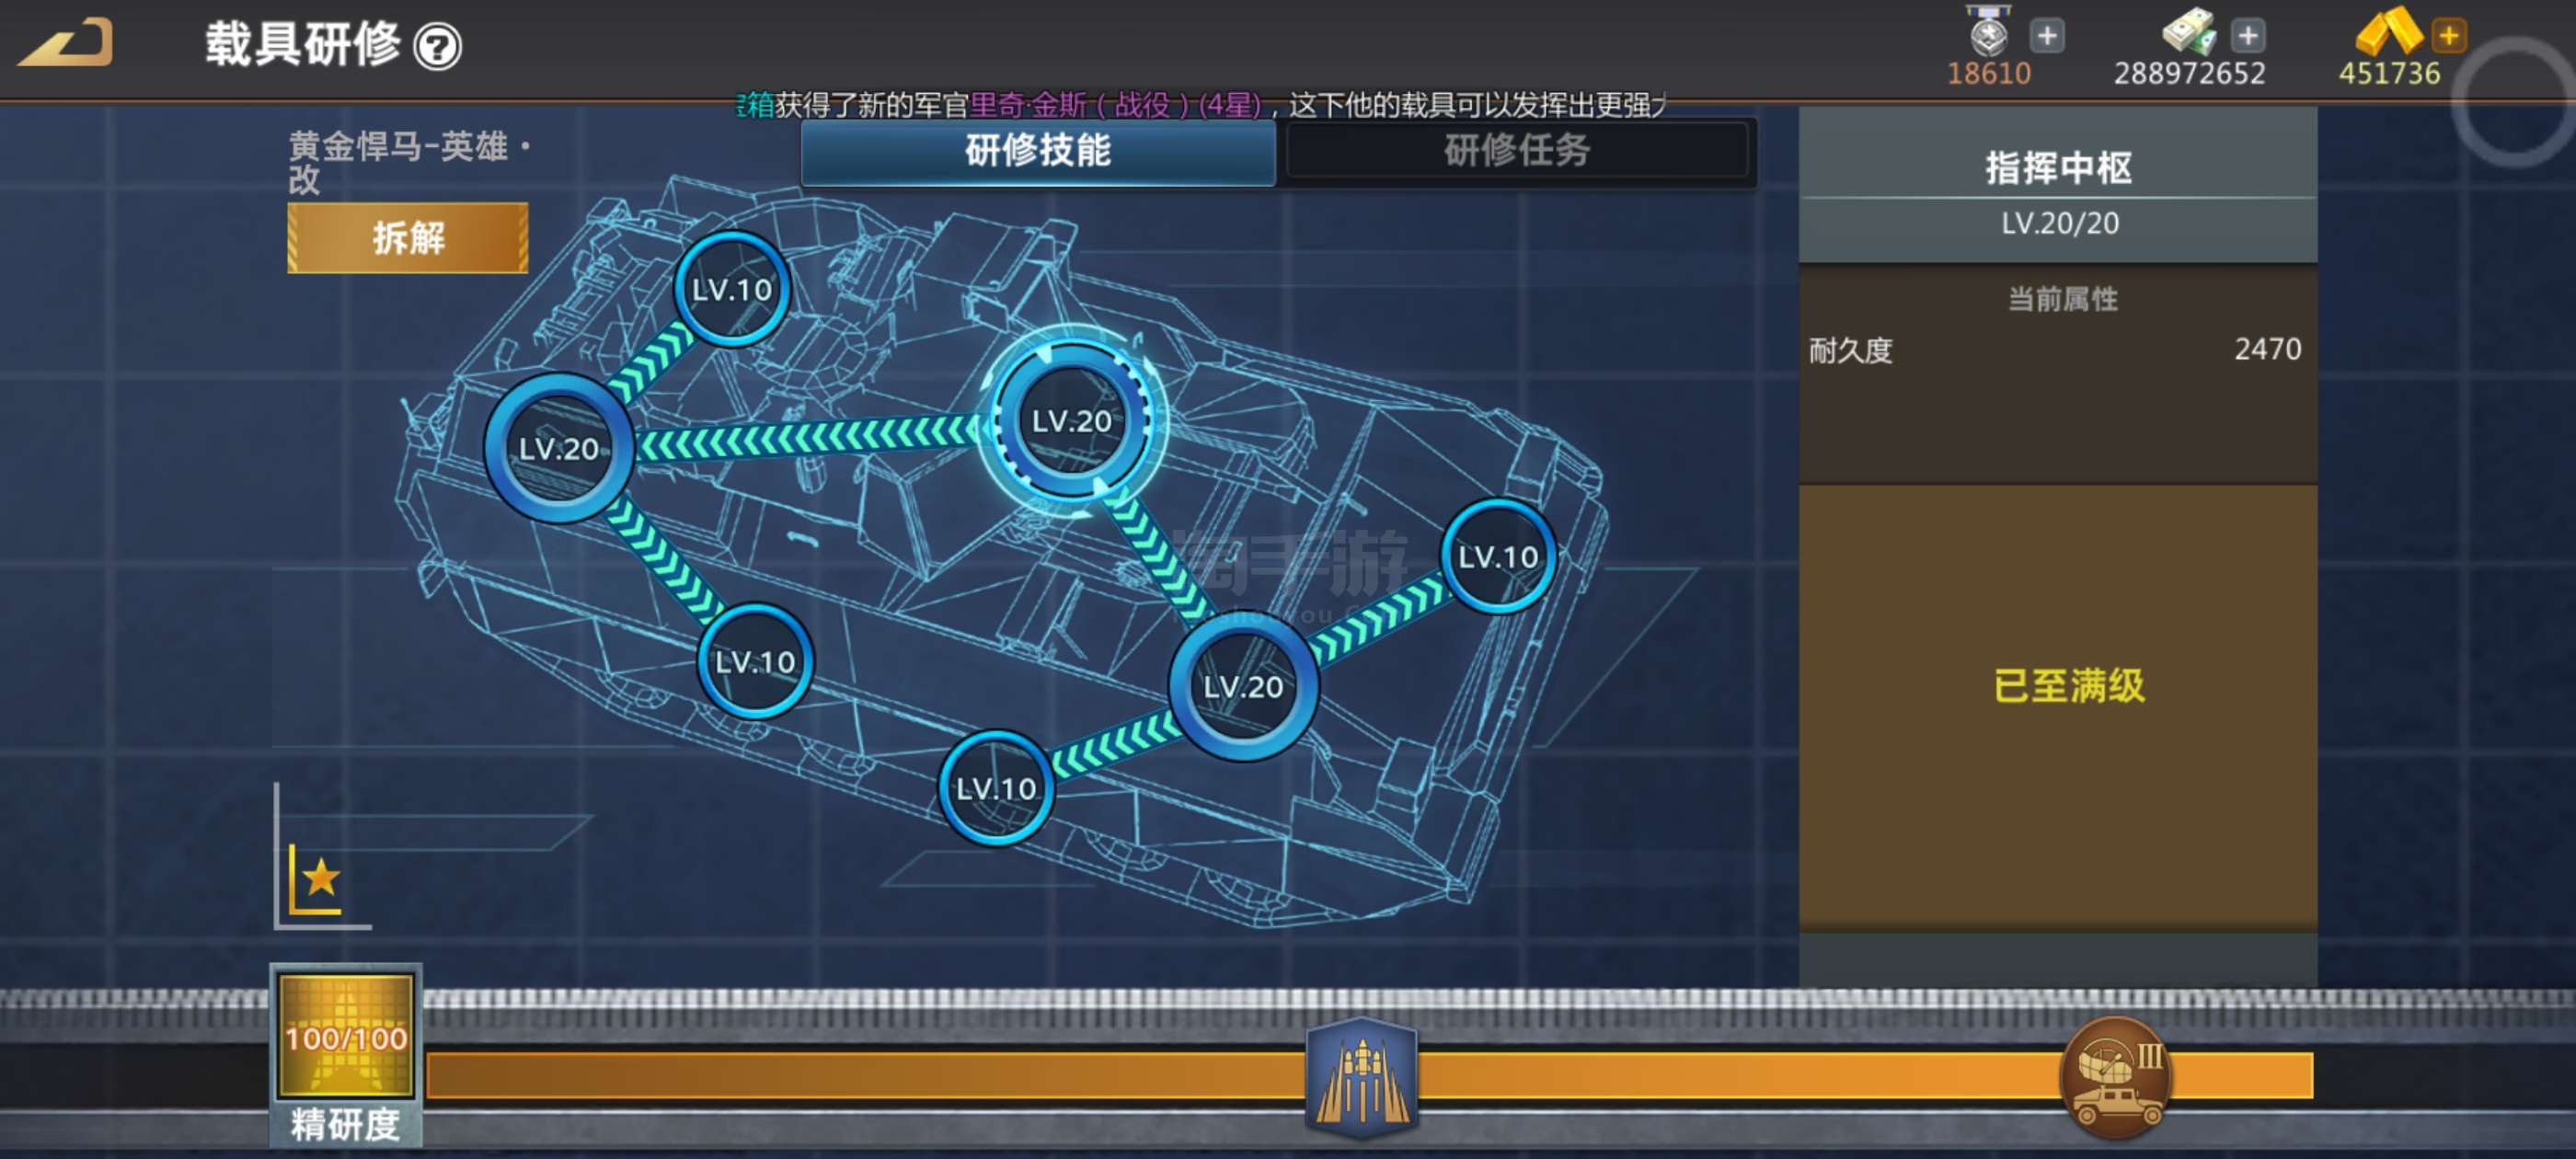Click the scrolling announcement about 里奇·金斯
This screenshot has width=2576, height=1159.
click(1201, 104)
